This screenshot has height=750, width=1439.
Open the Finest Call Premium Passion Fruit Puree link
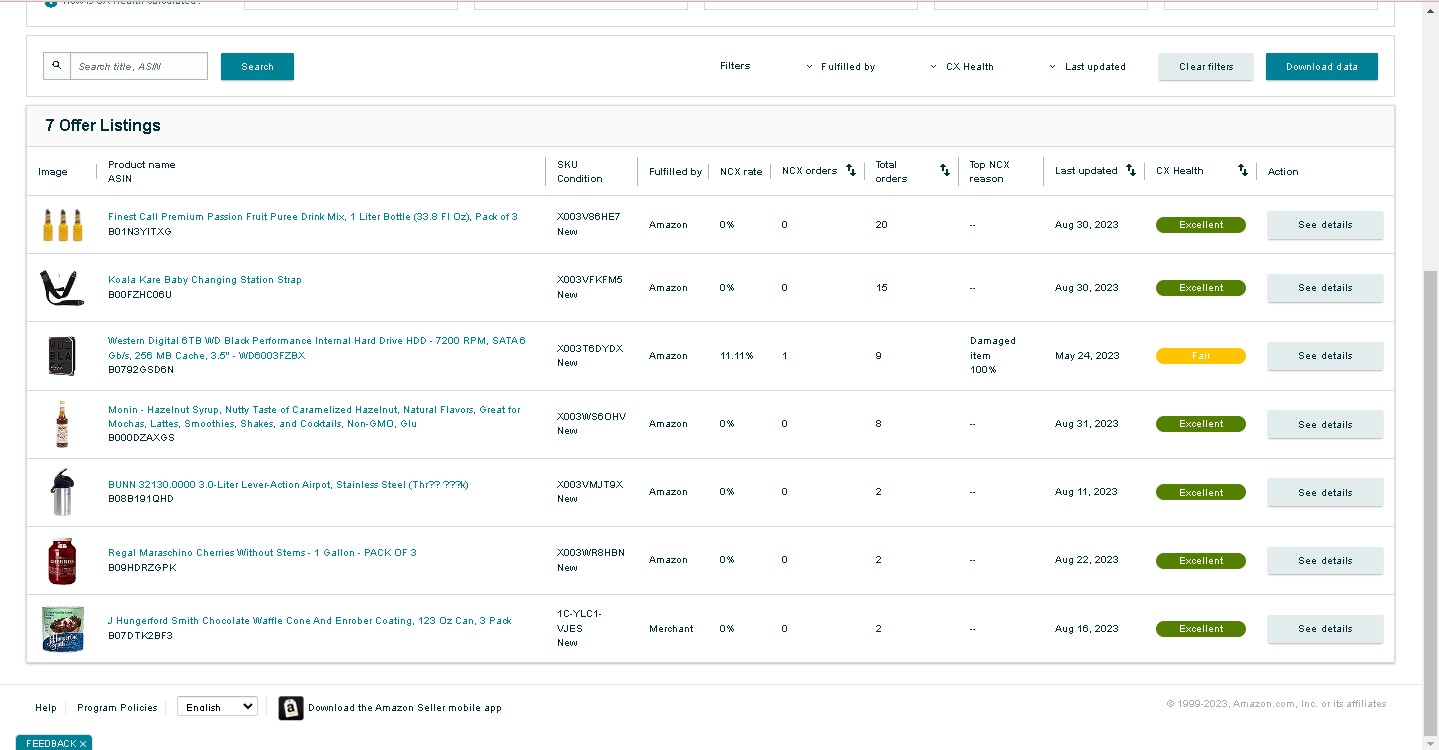tap(313, 217)
